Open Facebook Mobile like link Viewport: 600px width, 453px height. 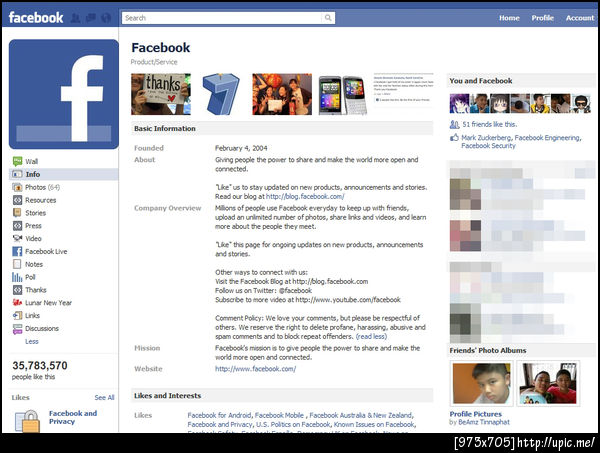279,416
